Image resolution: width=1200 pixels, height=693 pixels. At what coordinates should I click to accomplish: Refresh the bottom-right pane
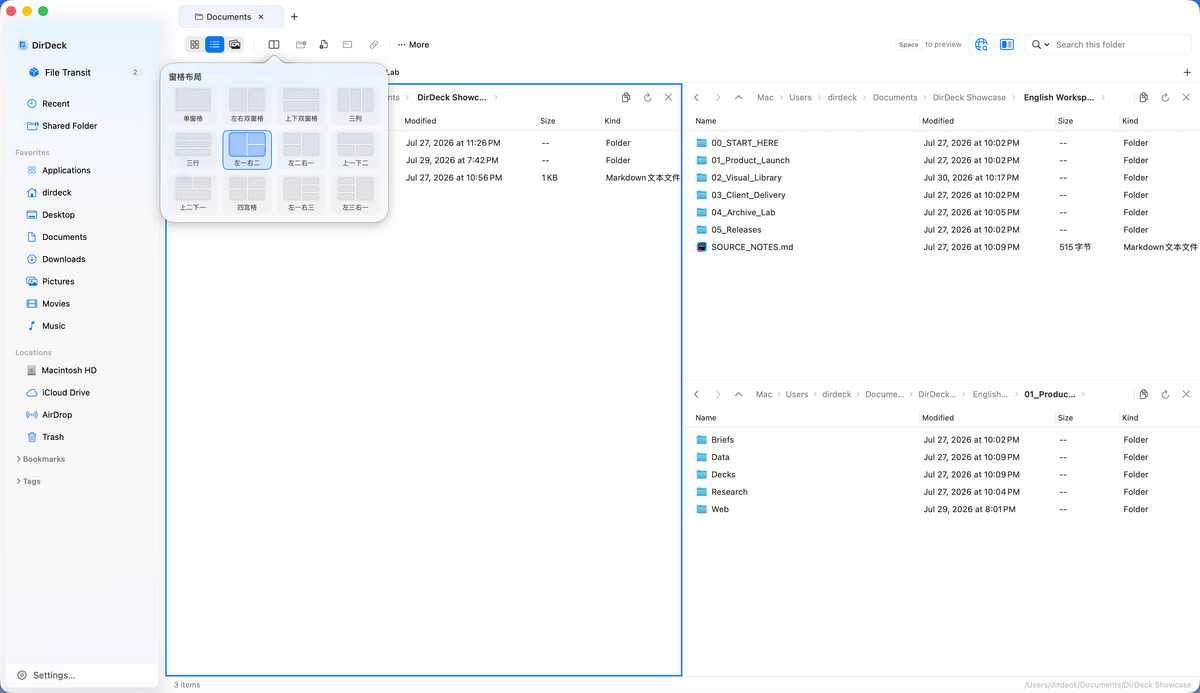coord(1165,394)
